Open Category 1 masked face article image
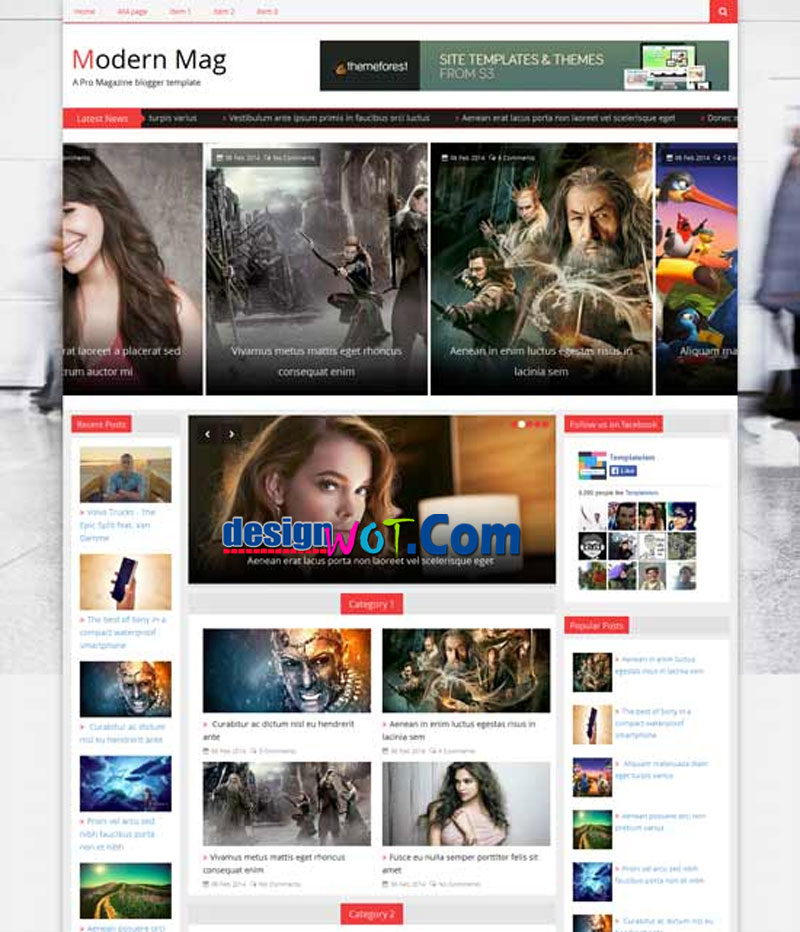 coord(286,670)
